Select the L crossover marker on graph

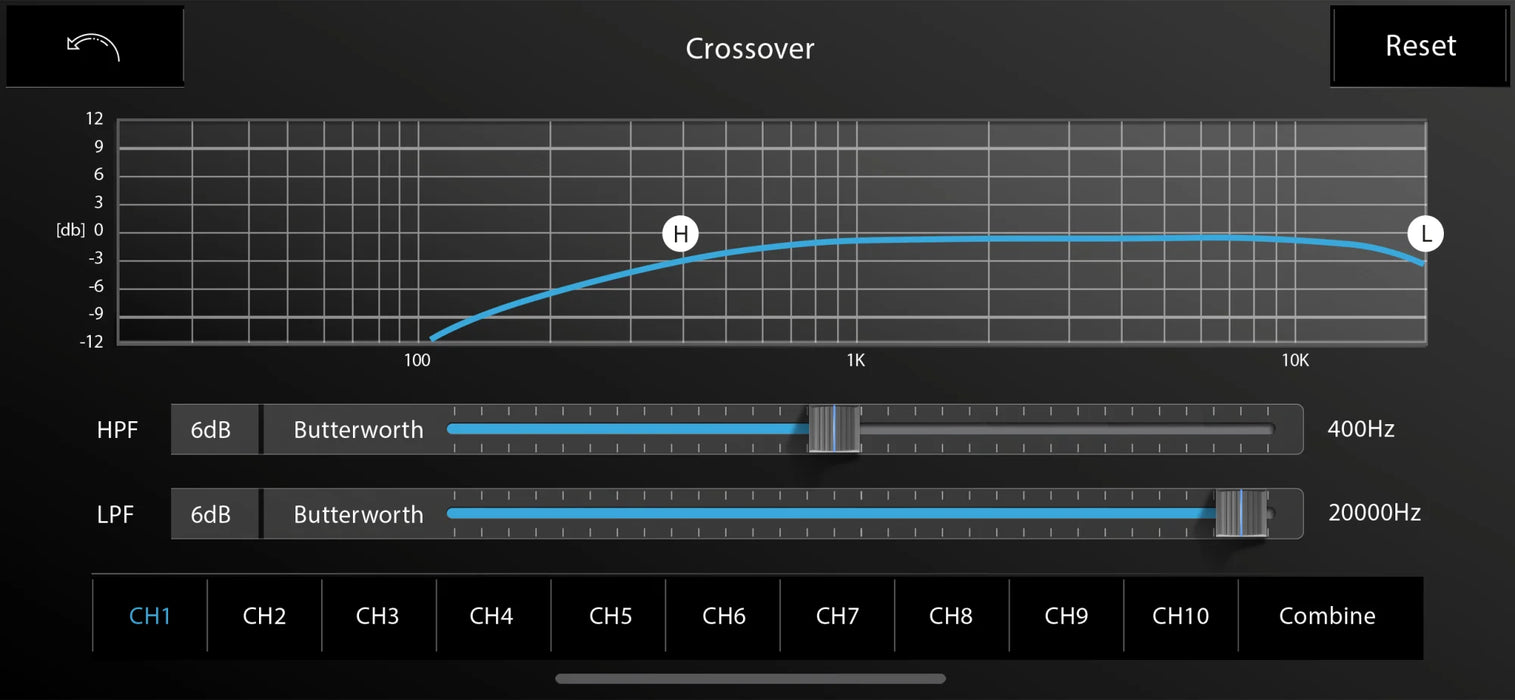tap(1426, 235)
